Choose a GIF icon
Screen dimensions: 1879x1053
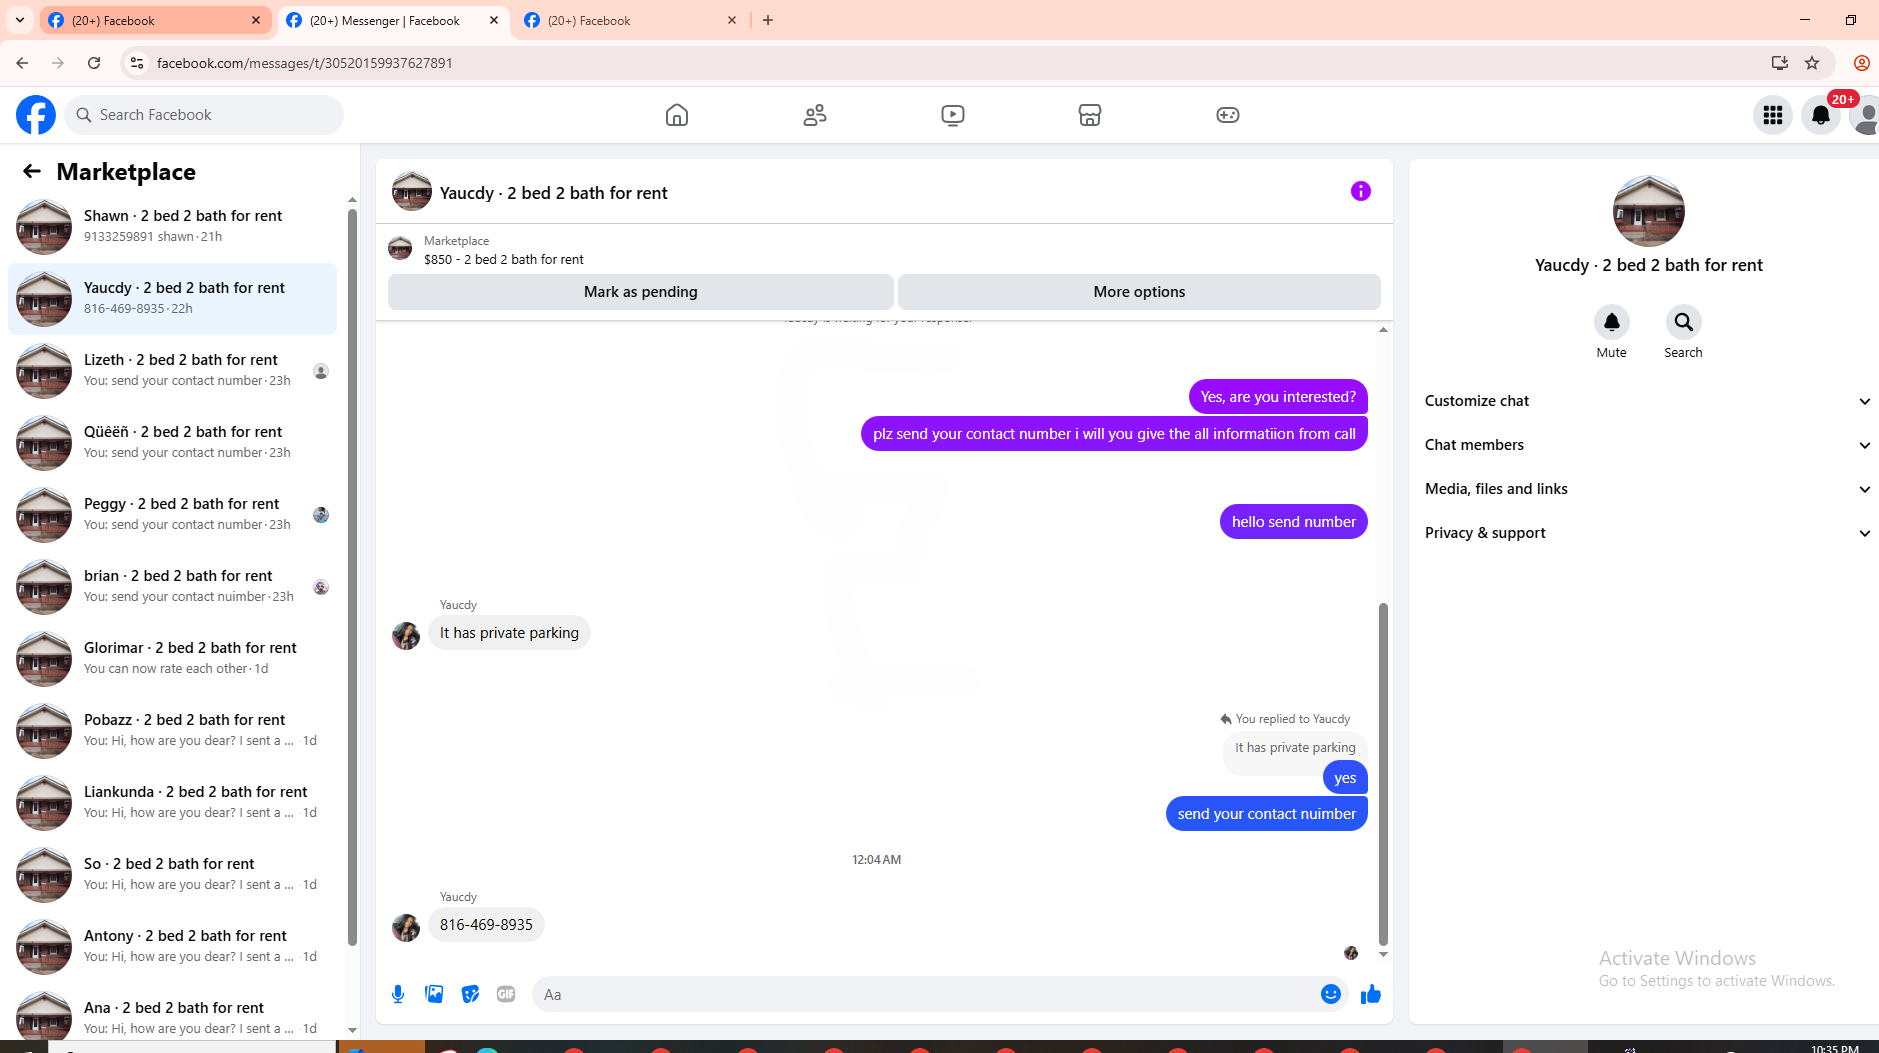pyautogui.click(x=506, y=994)
